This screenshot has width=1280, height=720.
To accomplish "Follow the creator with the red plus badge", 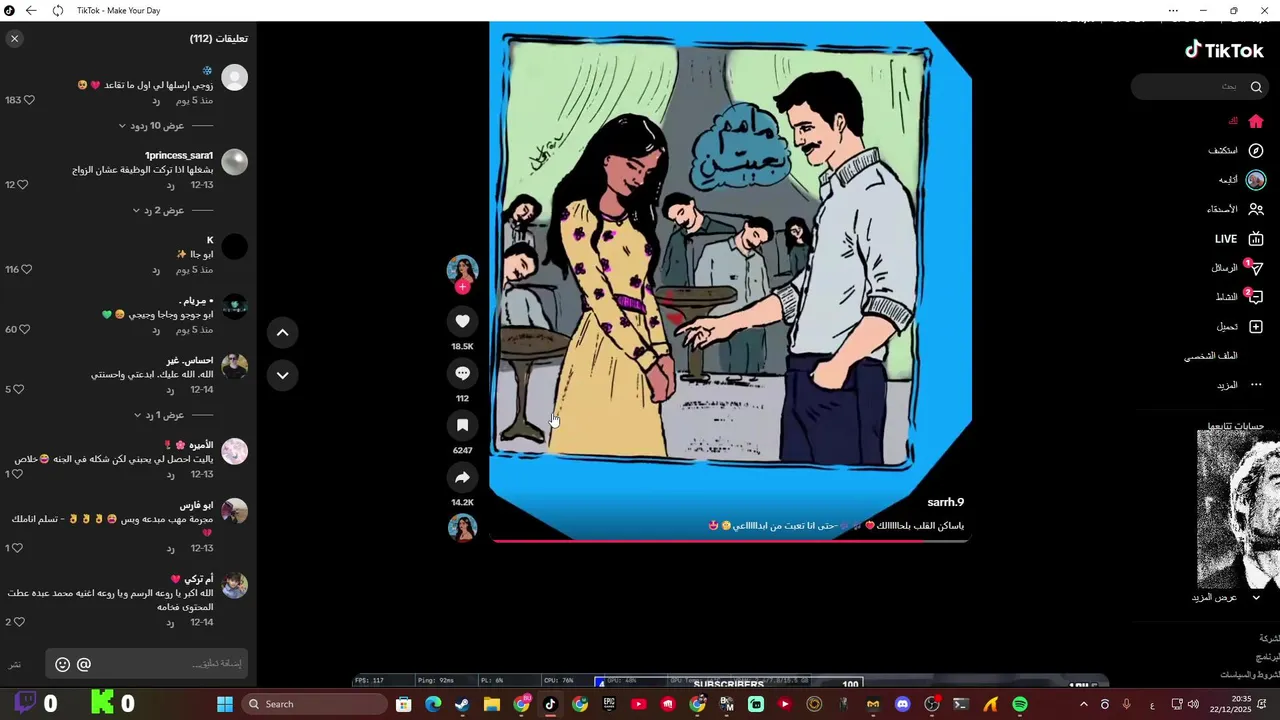I will (462, 287).
